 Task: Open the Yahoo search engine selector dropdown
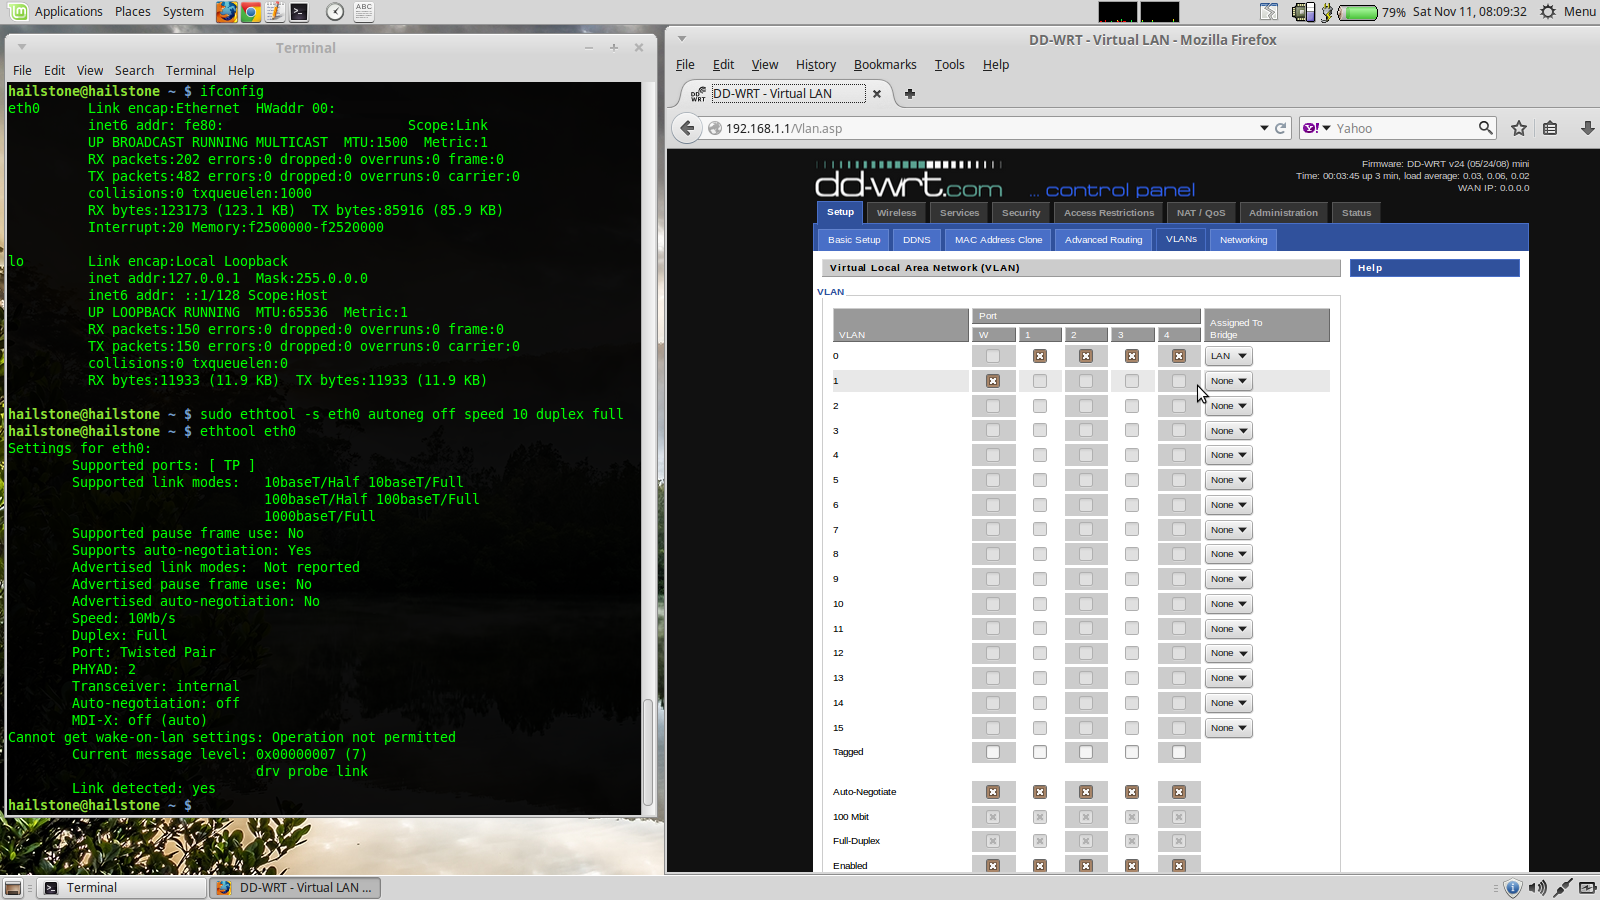[x=1317, y=128]
